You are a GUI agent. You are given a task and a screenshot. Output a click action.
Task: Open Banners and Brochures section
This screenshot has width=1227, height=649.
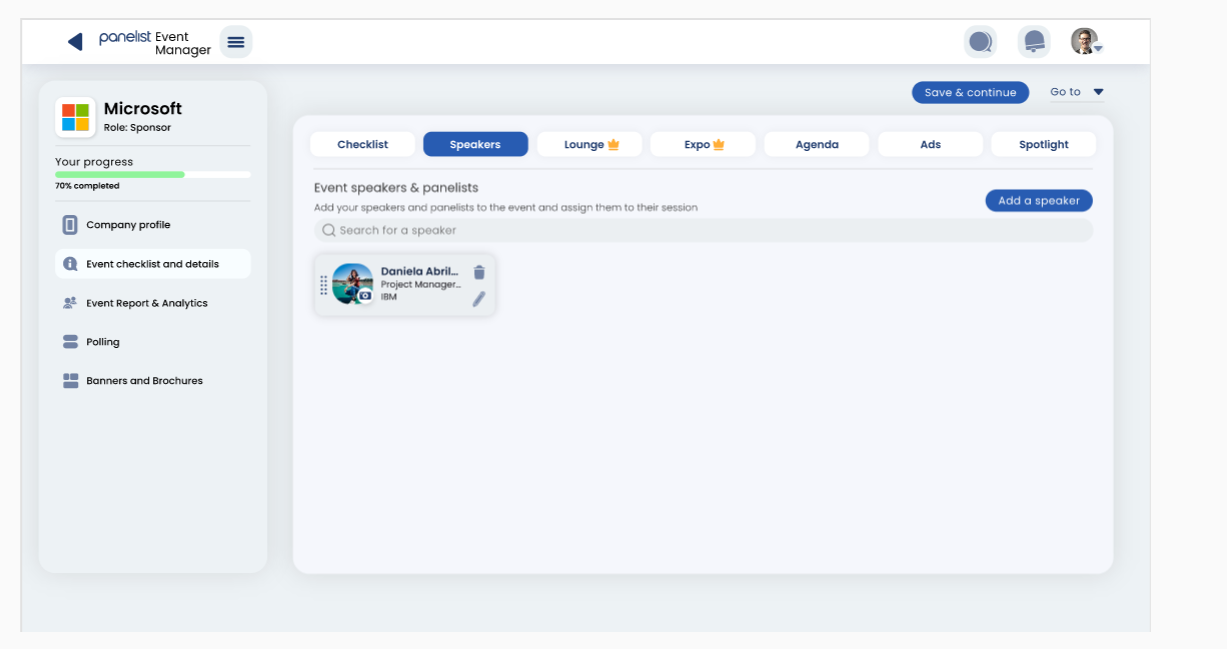[153, 381]
